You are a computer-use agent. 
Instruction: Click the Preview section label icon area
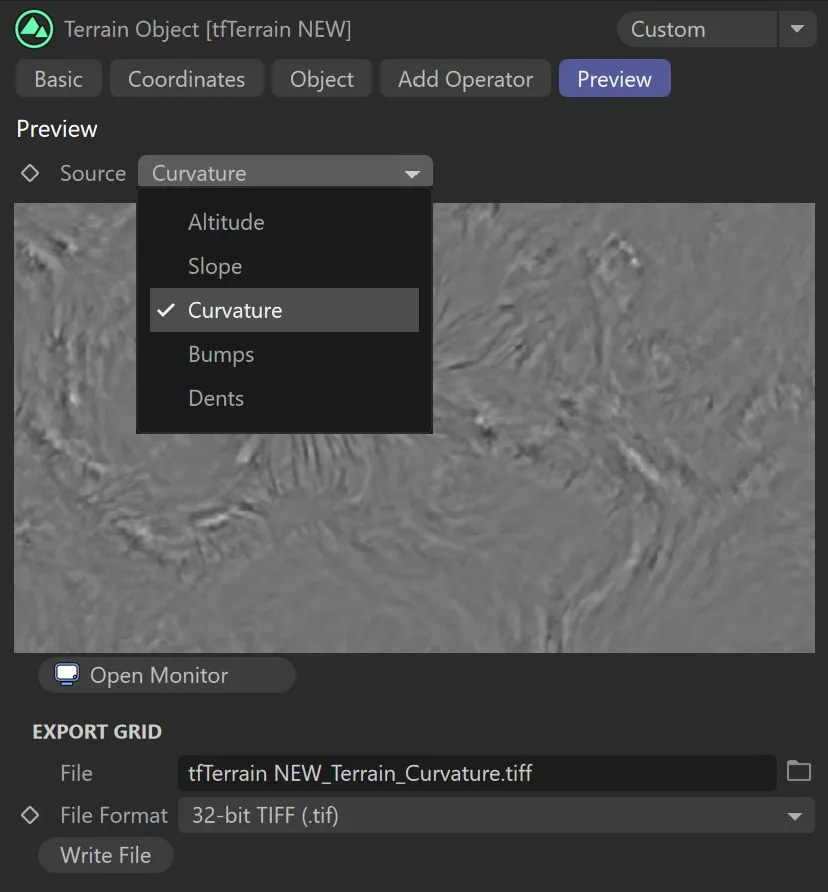[x=56, y=128]
